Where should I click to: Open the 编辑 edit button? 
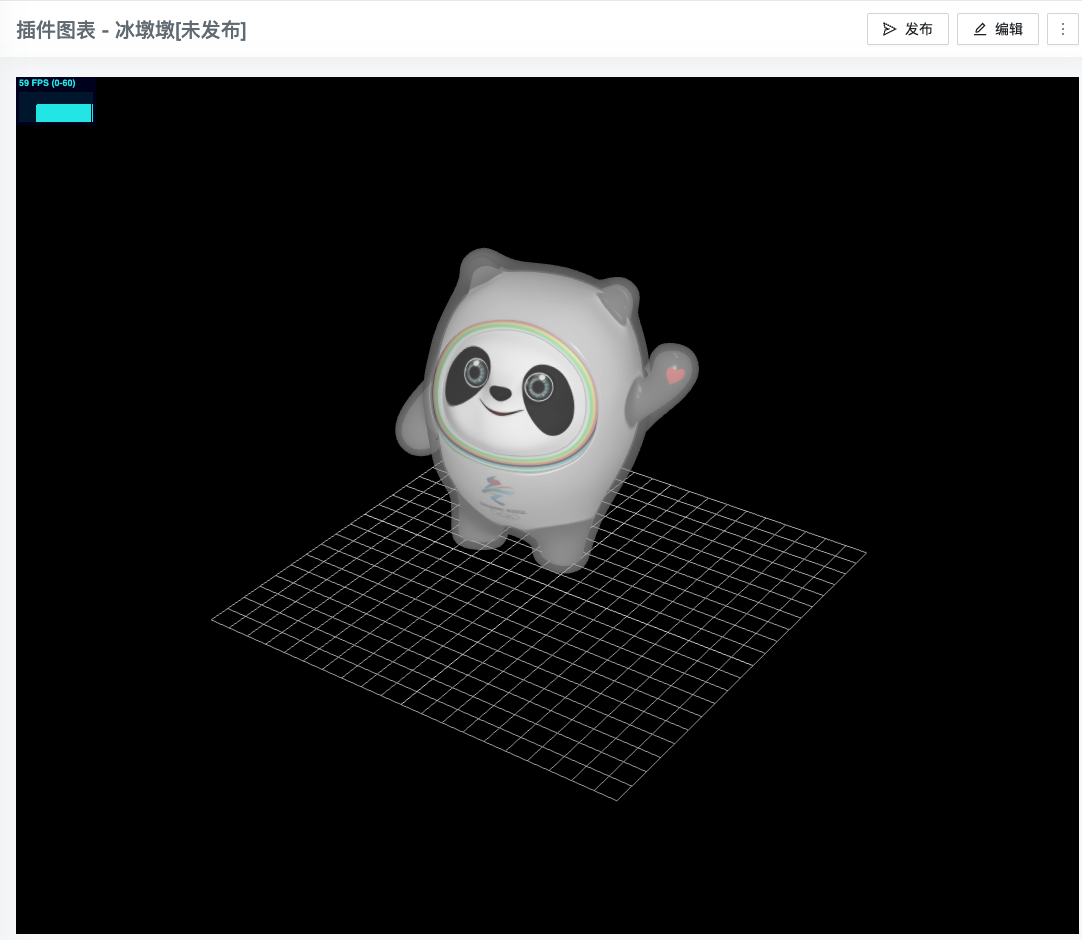point(997,29)
